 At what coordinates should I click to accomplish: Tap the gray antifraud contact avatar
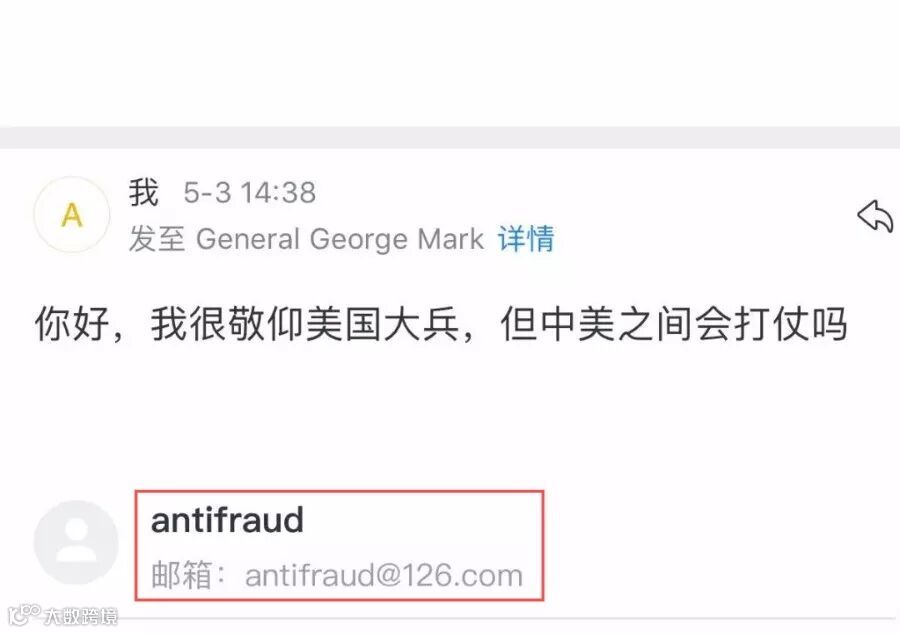point(76,542)
